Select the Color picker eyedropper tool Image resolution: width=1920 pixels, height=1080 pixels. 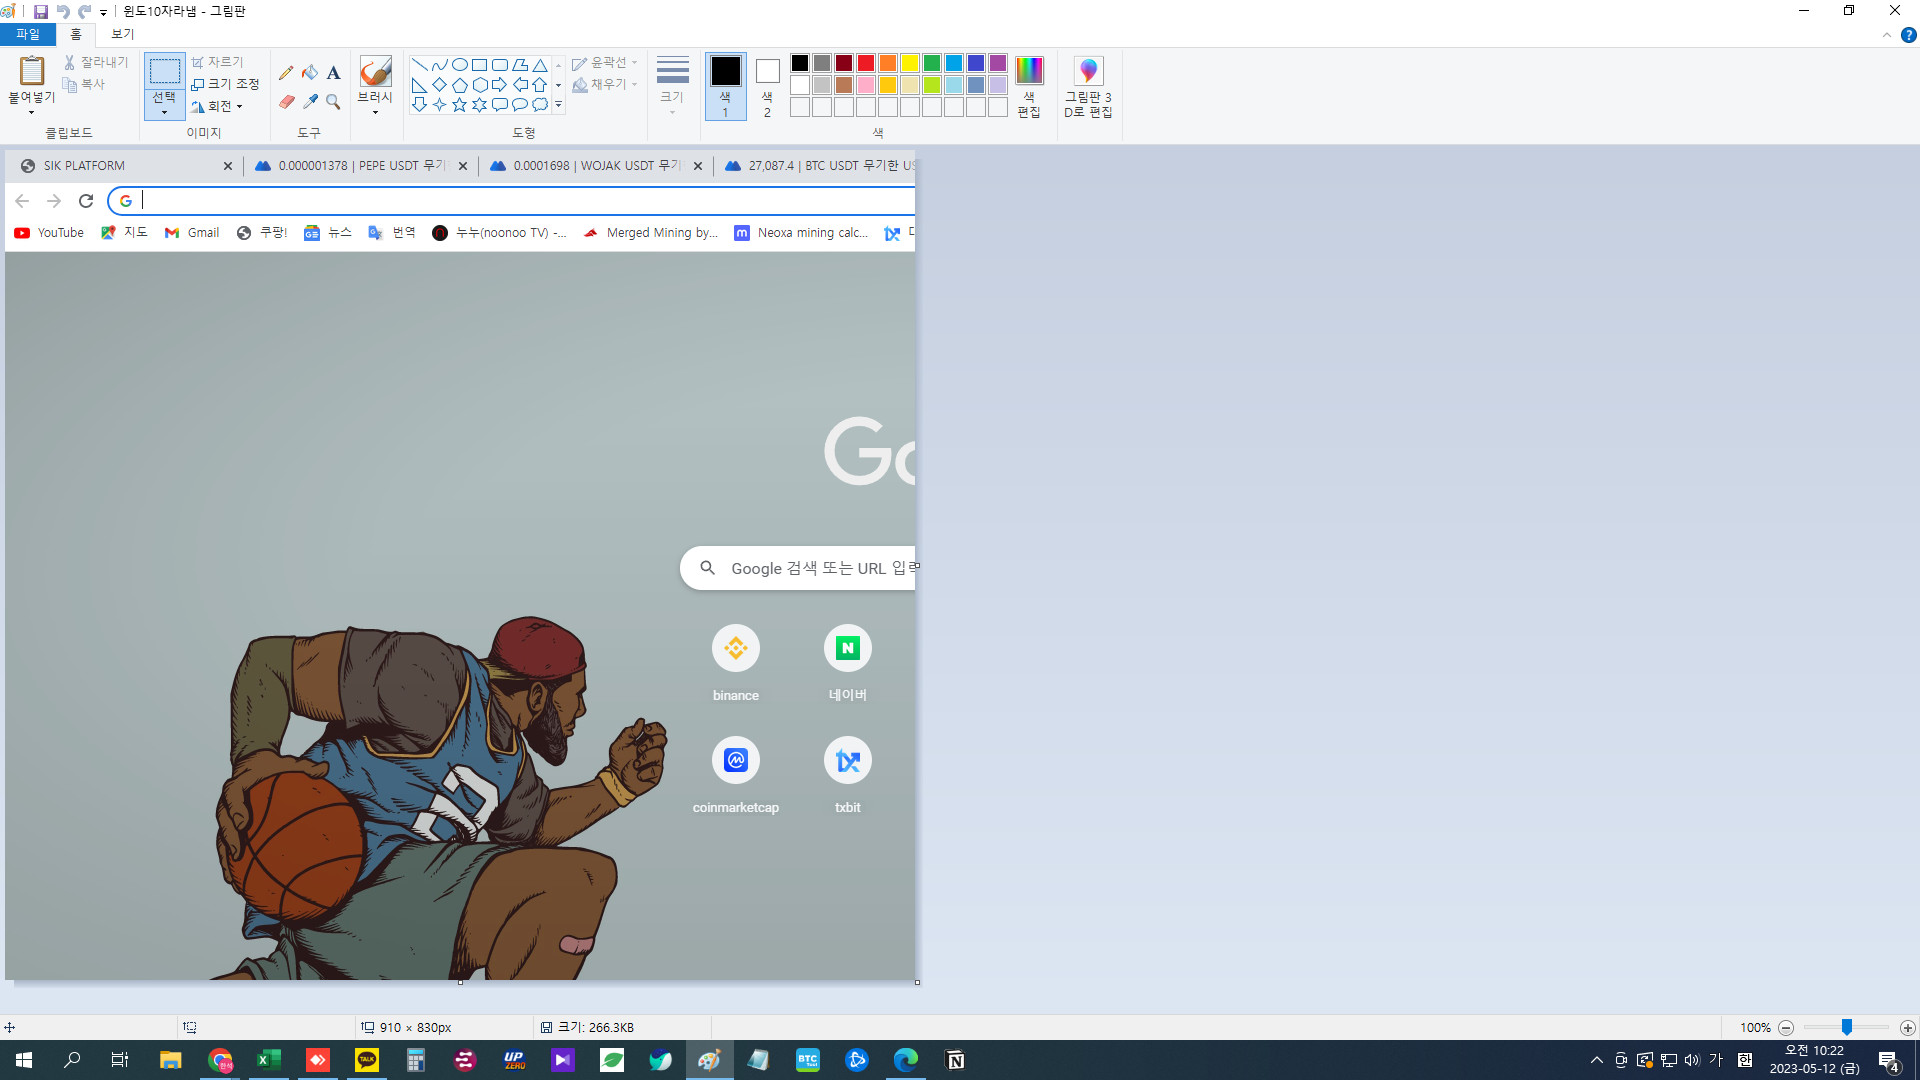(310, 102)
